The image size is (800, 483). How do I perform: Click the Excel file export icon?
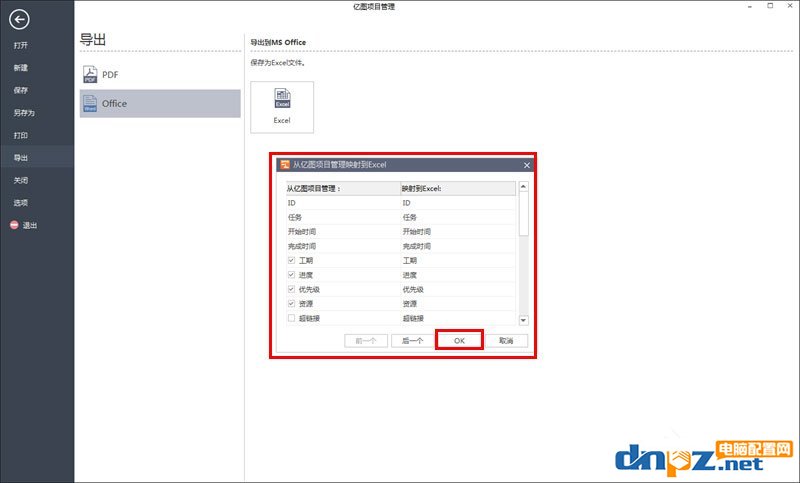282,106
